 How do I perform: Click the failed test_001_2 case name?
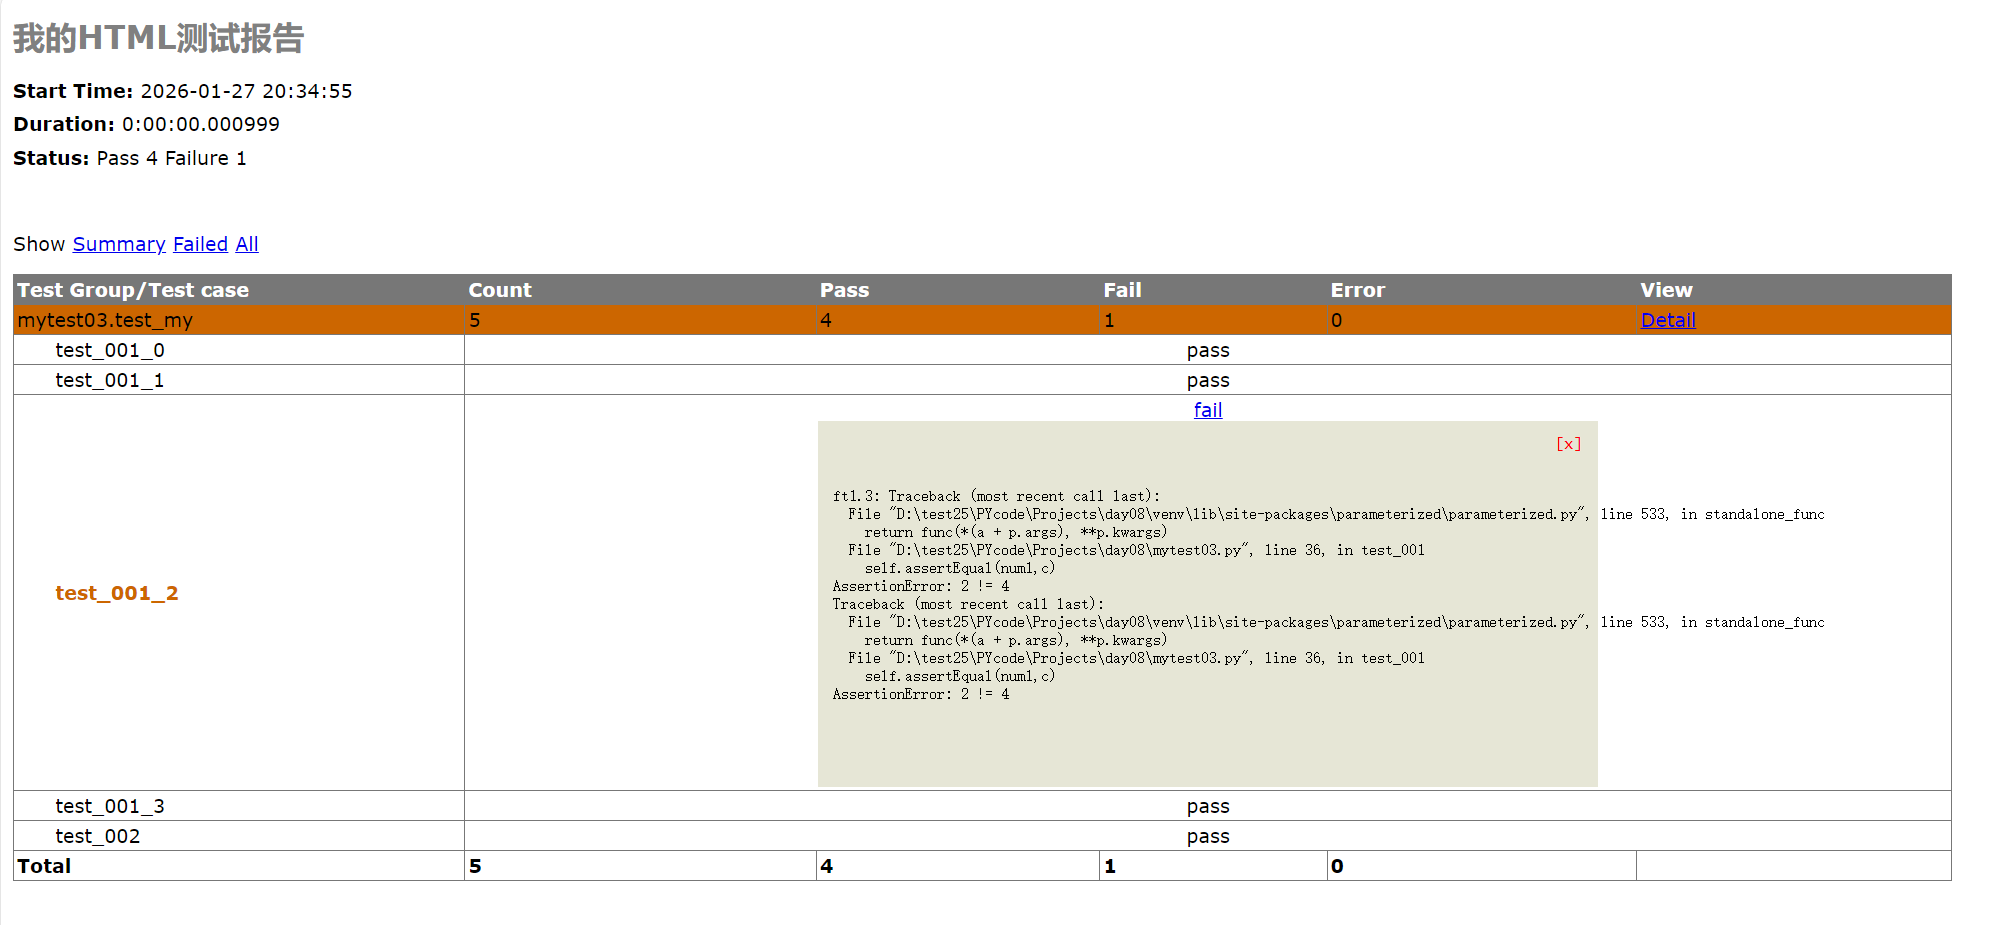(117, 593)
